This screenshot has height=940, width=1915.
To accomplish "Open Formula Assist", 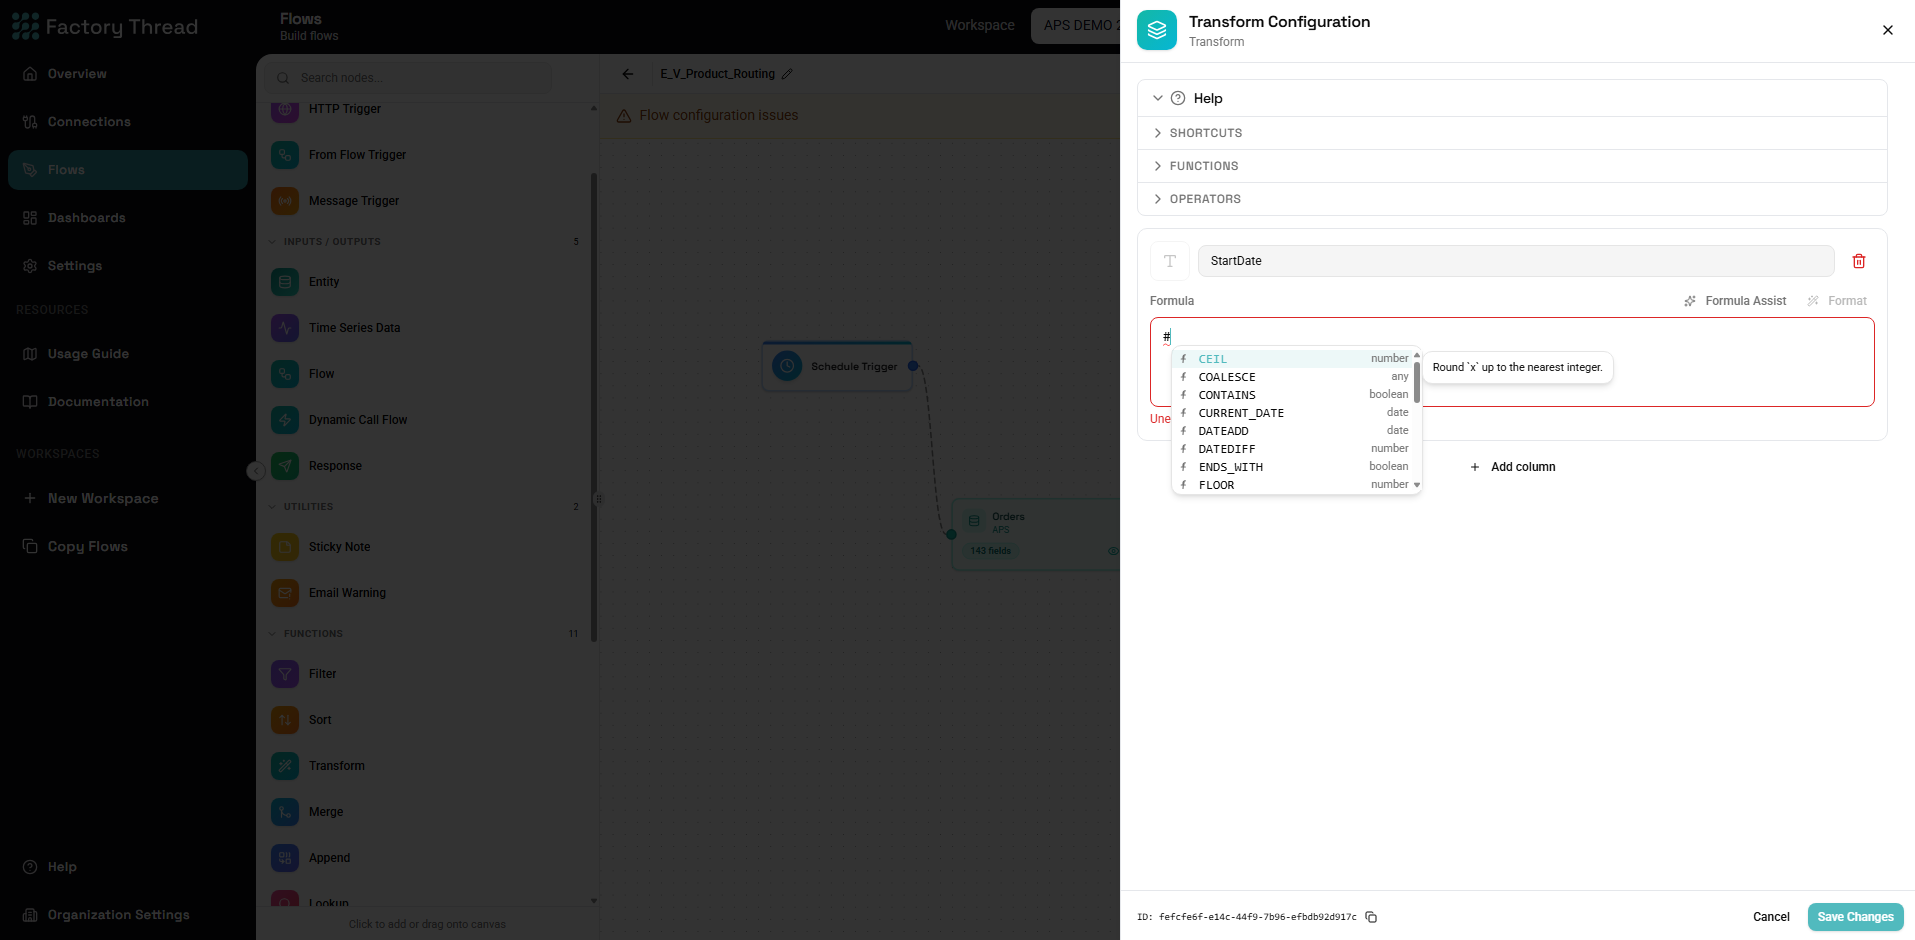I will click(x=1735, y=301).
